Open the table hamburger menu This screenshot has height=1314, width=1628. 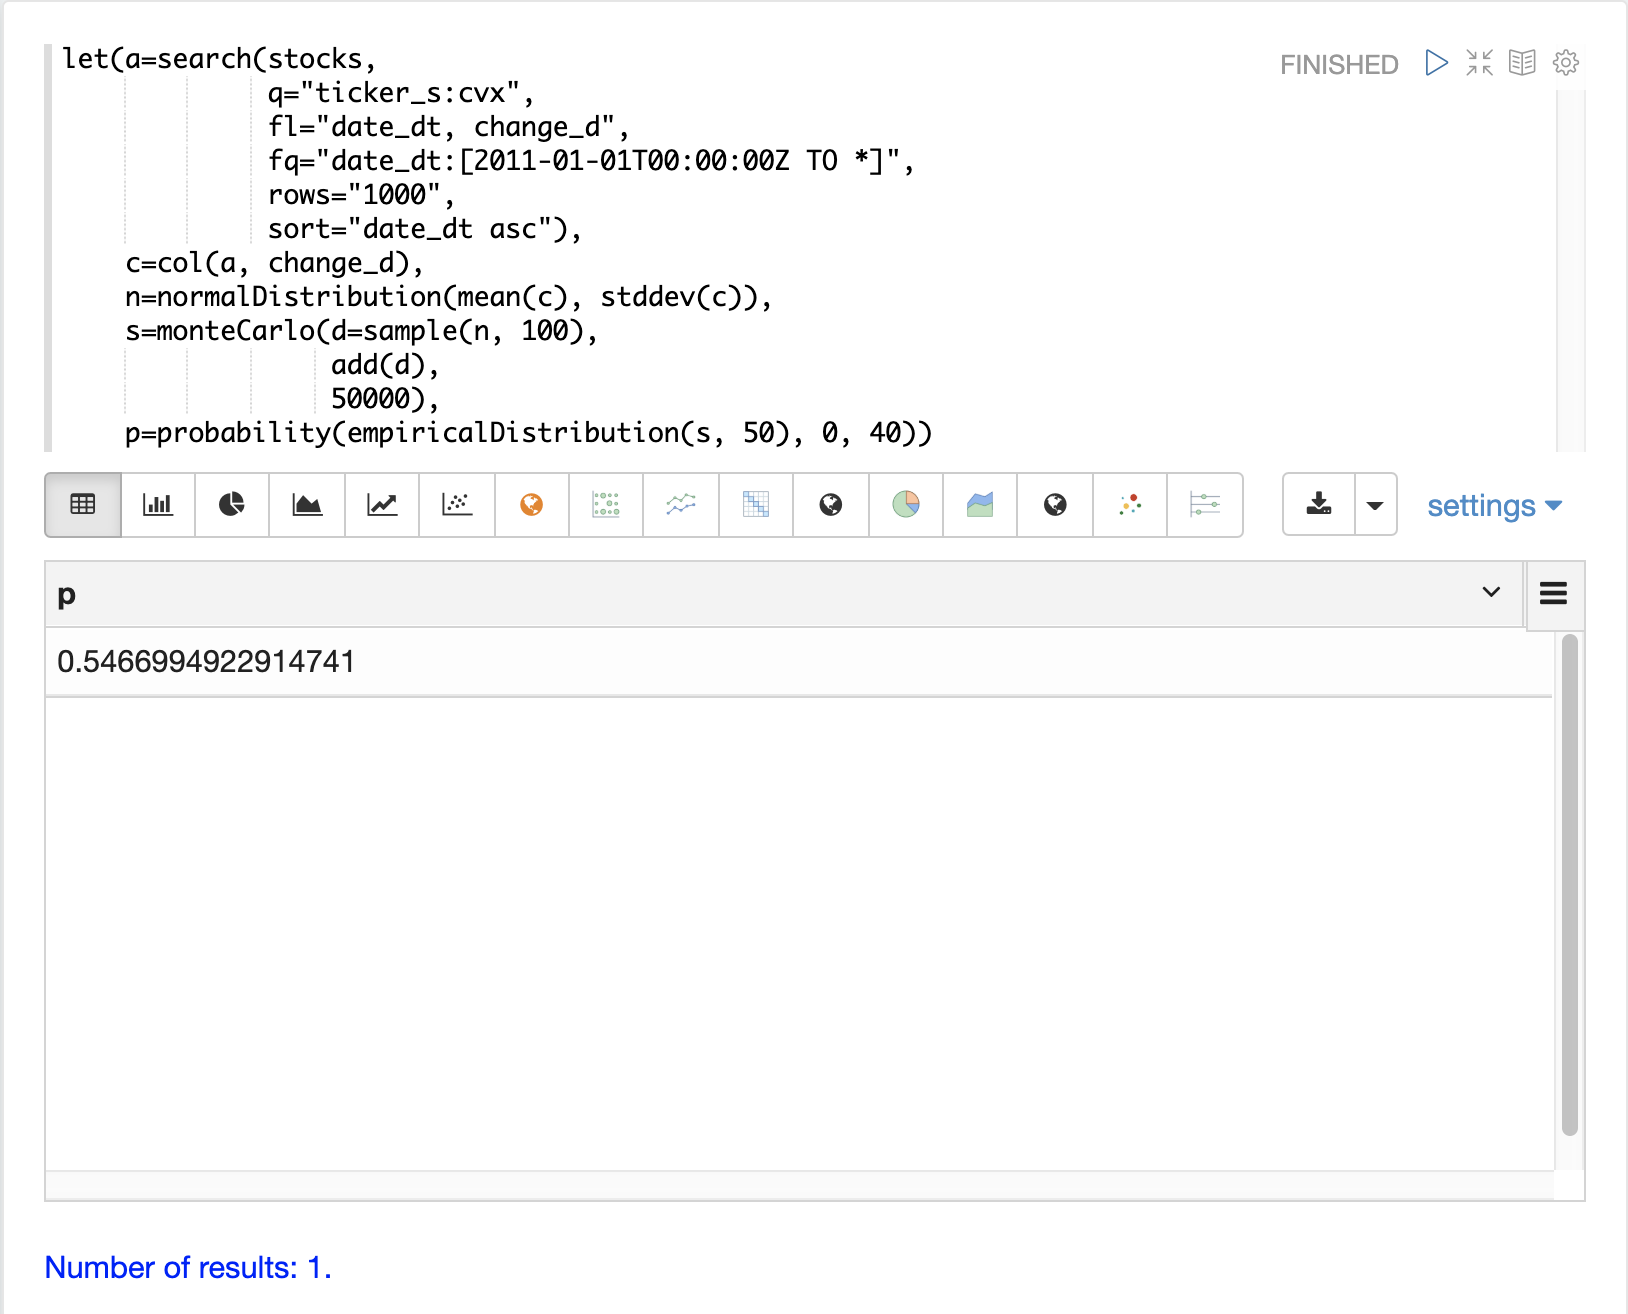(1553, 594)
